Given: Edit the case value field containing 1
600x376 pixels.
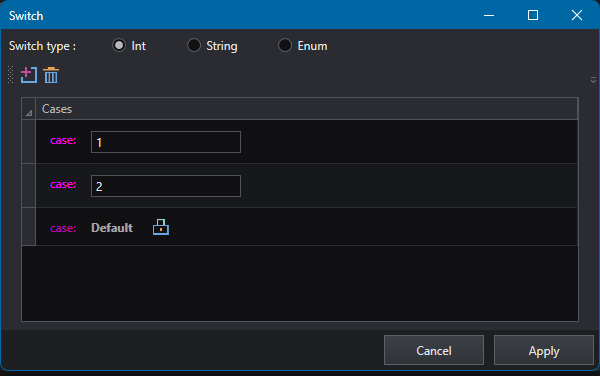Looking at the screenshot, I should point(166,142).
